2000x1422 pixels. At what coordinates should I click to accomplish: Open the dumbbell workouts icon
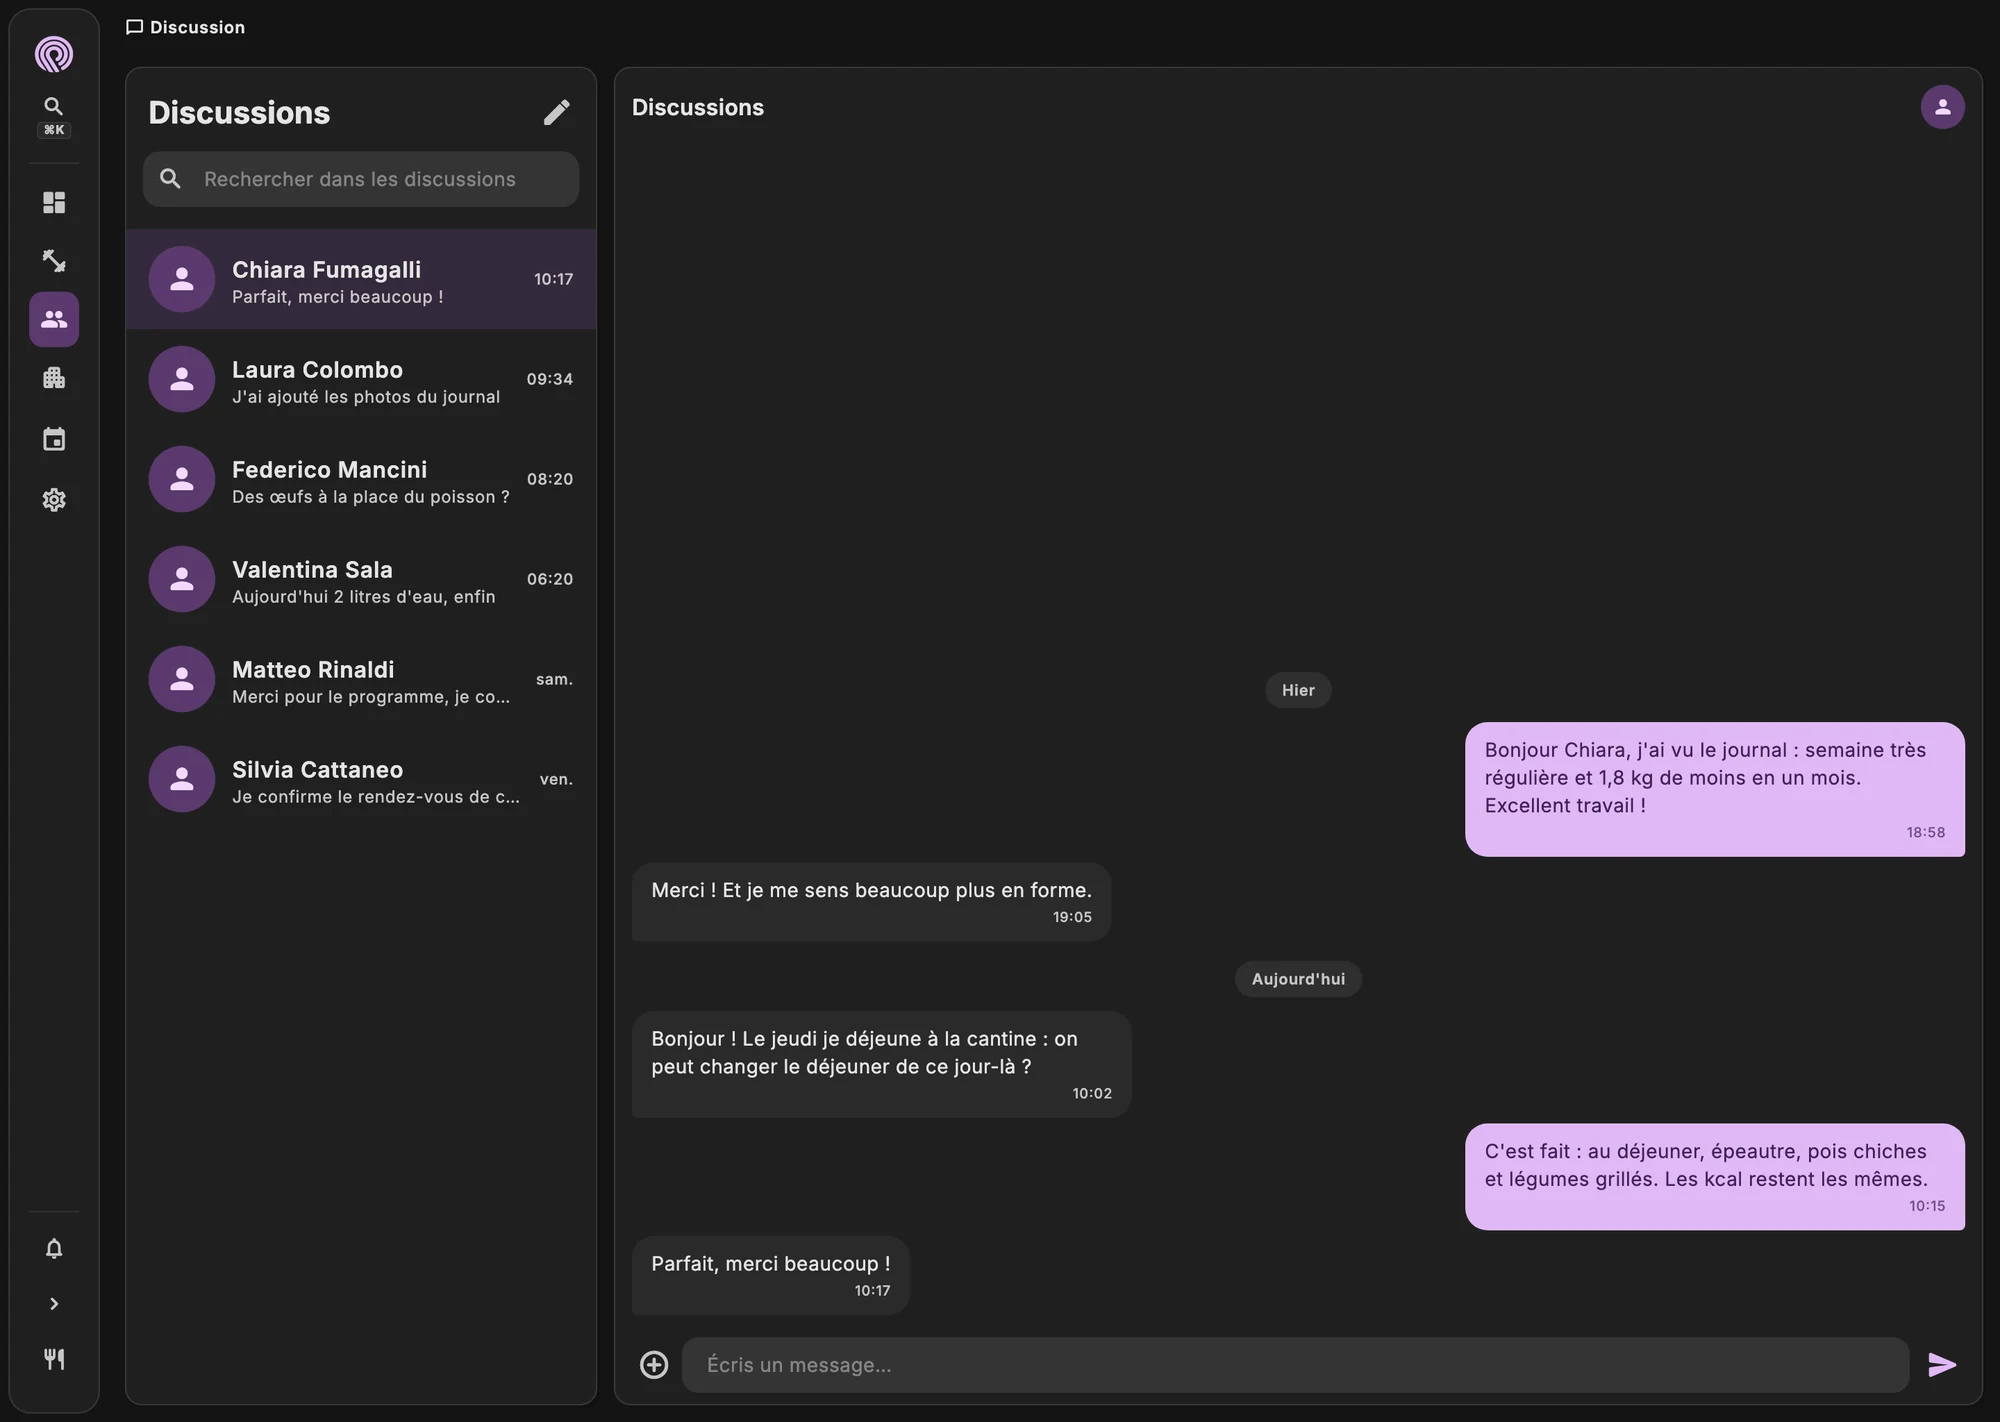tap(54, 261)
